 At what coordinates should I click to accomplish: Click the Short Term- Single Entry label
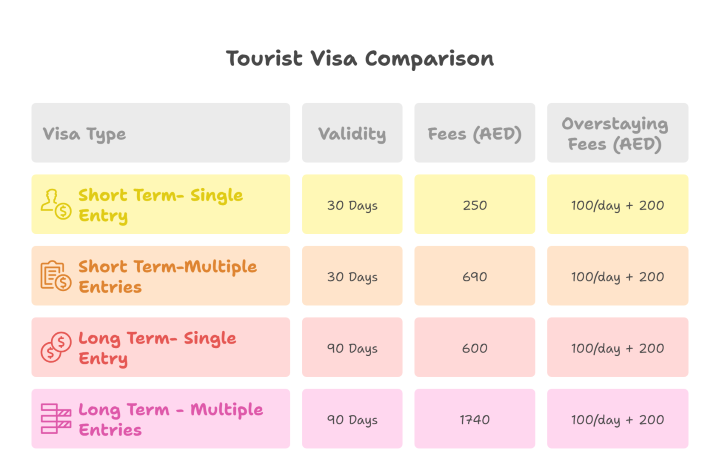(x=160, y=205)
